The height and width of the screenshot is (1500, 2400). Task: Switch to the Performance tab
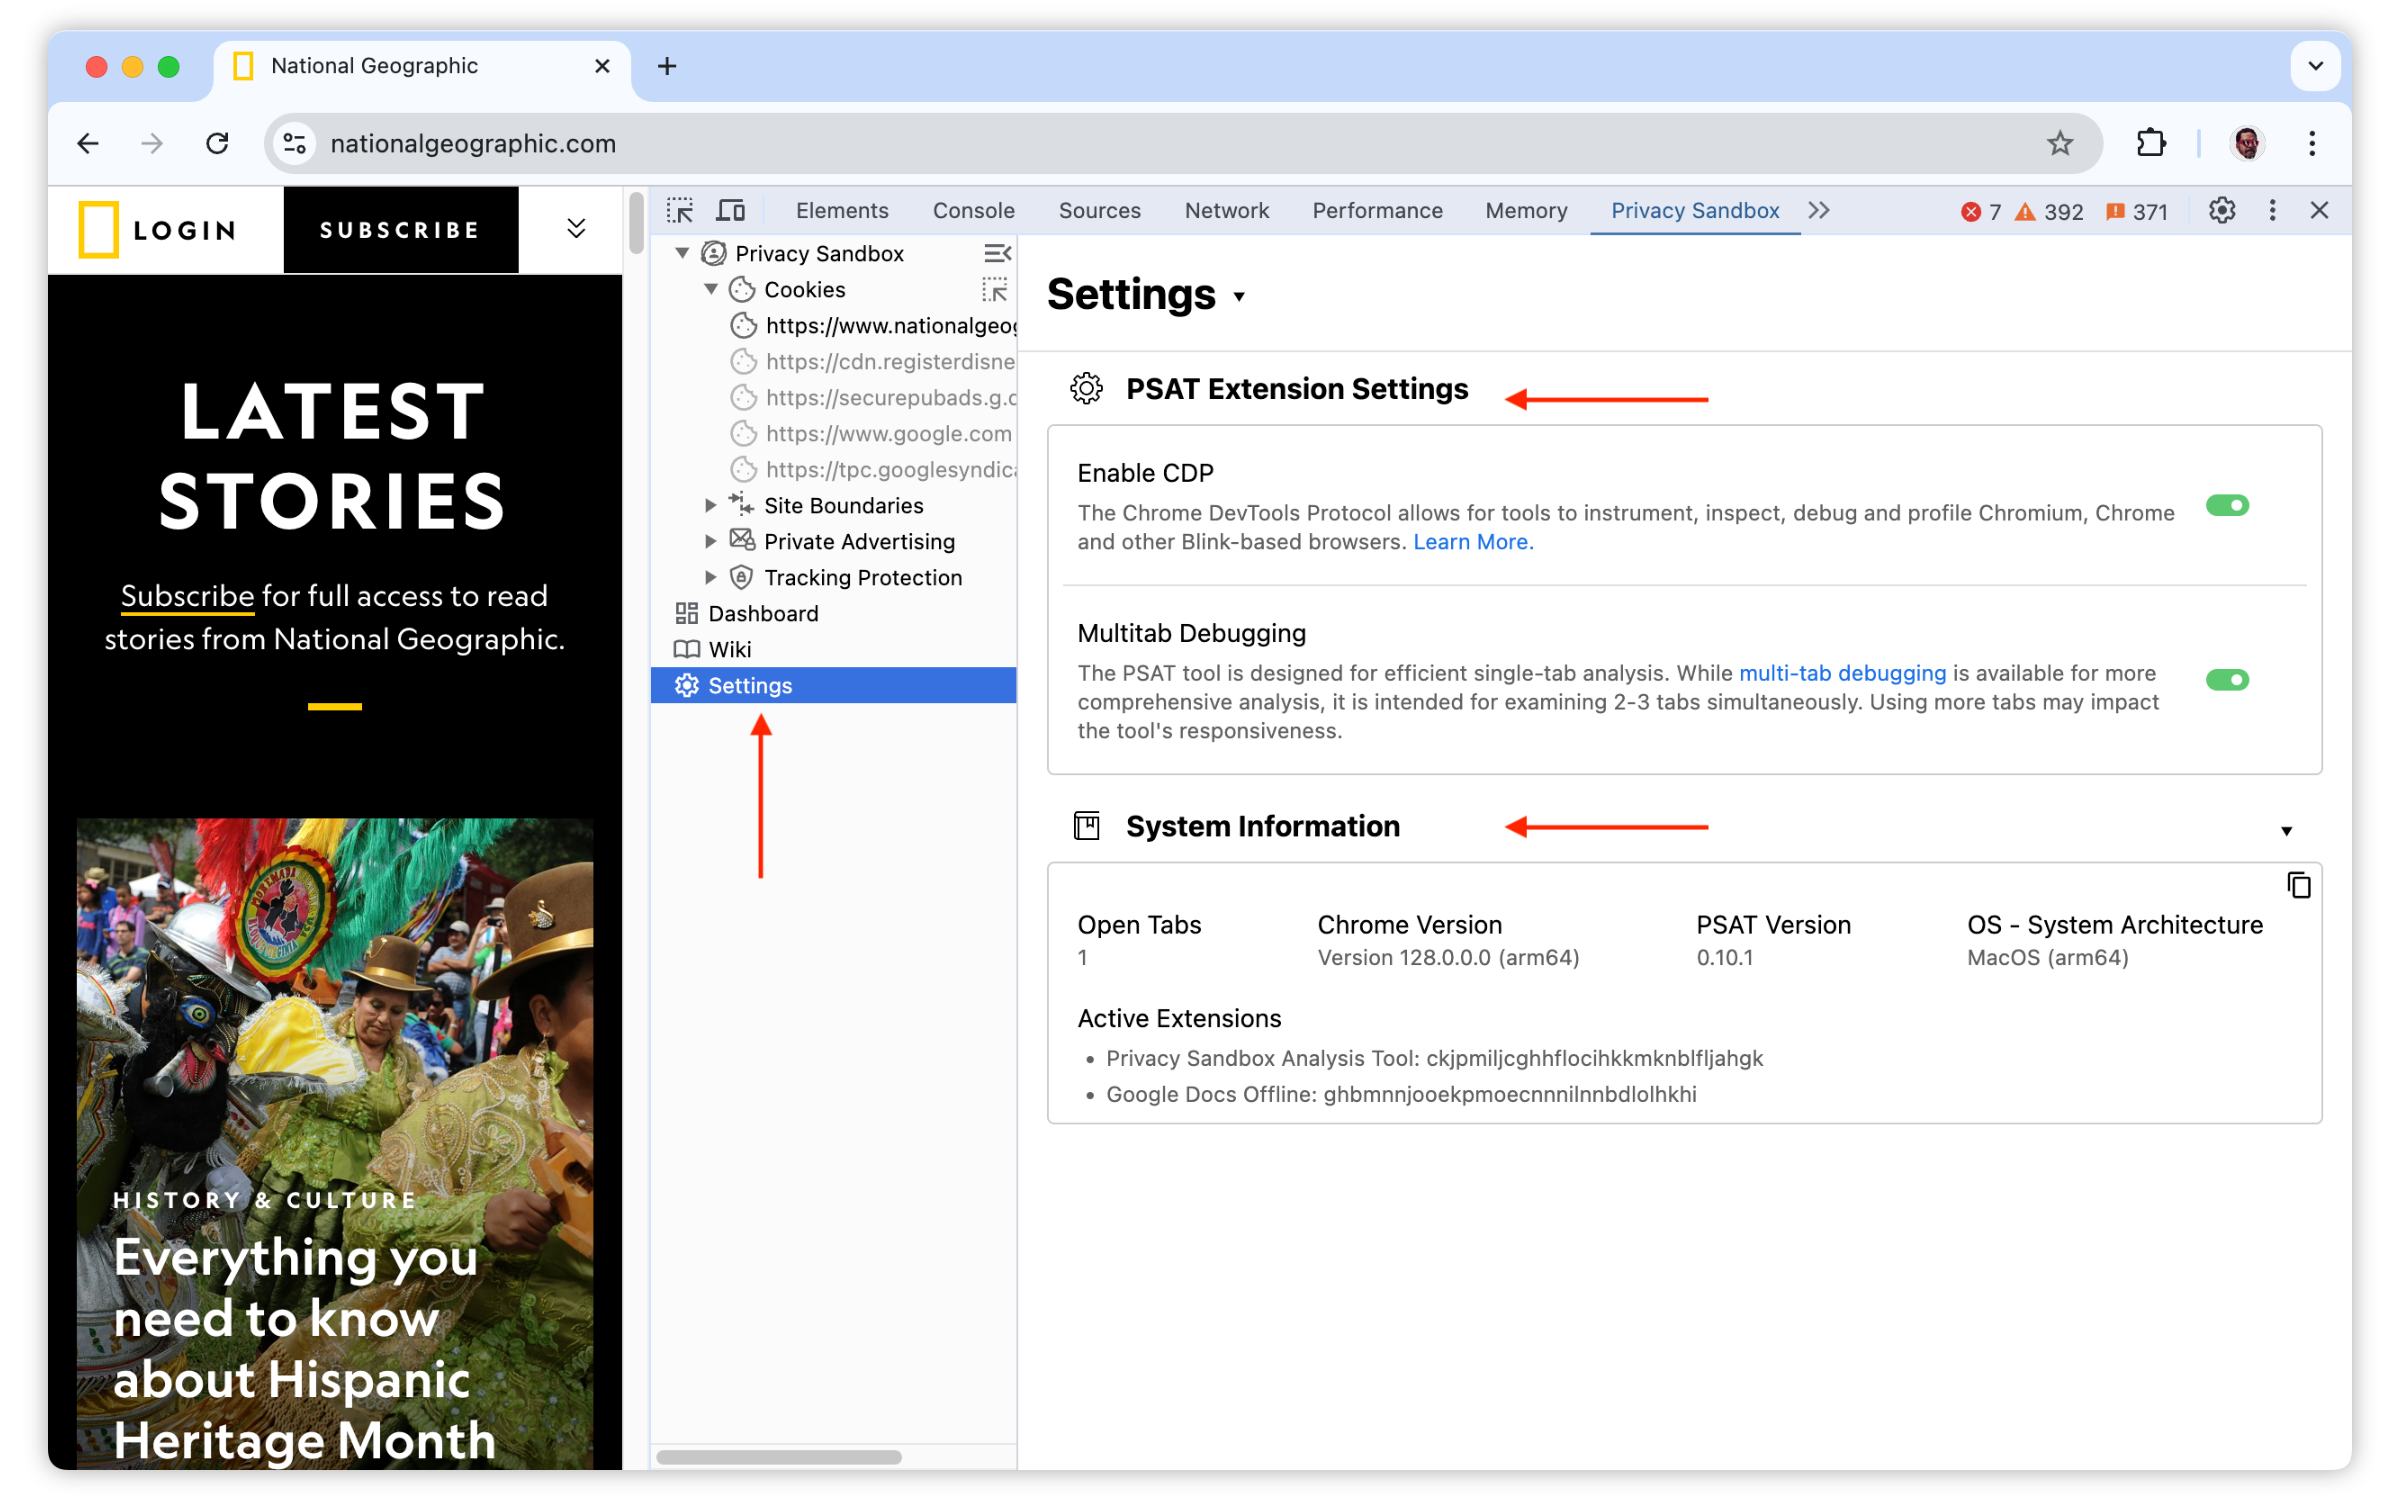click(x=1377, y=210)
